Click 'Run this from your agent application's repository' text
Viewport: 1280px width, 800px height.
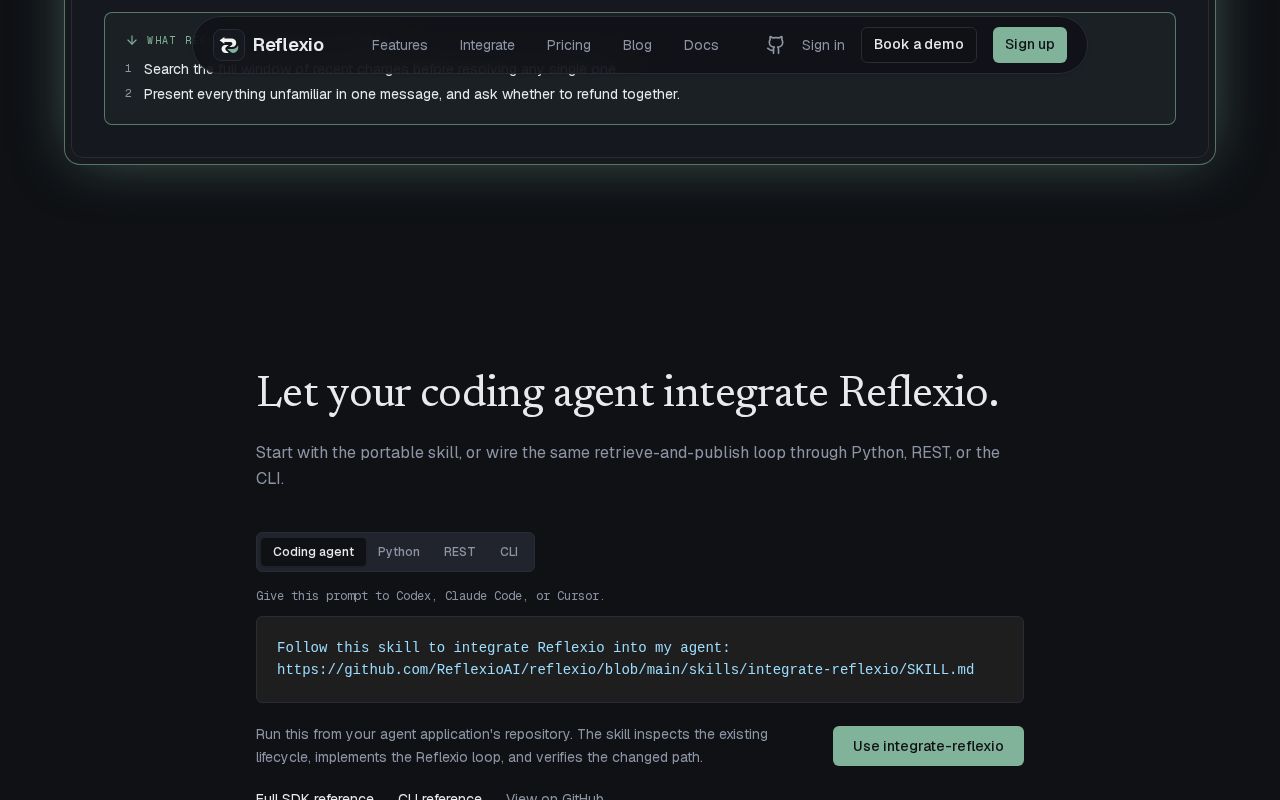512,746
